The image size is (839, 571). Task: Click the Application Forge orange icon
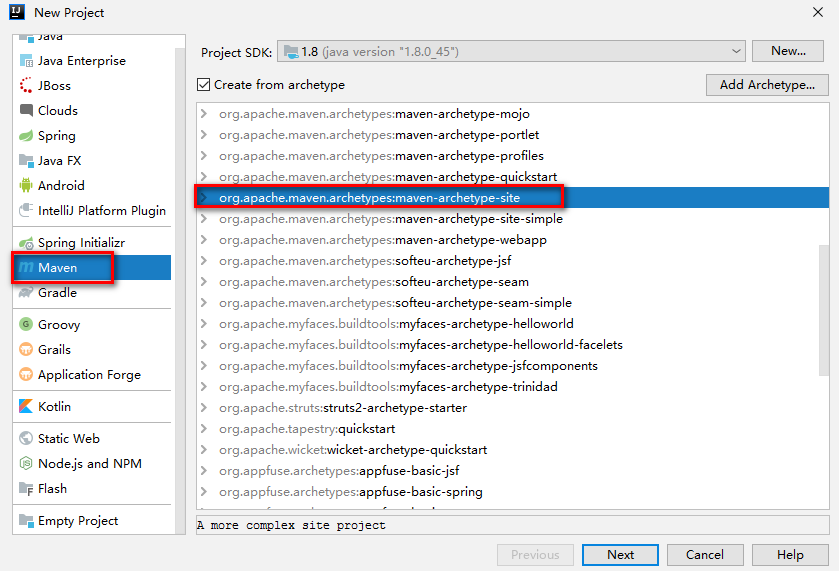pos(26,374)
